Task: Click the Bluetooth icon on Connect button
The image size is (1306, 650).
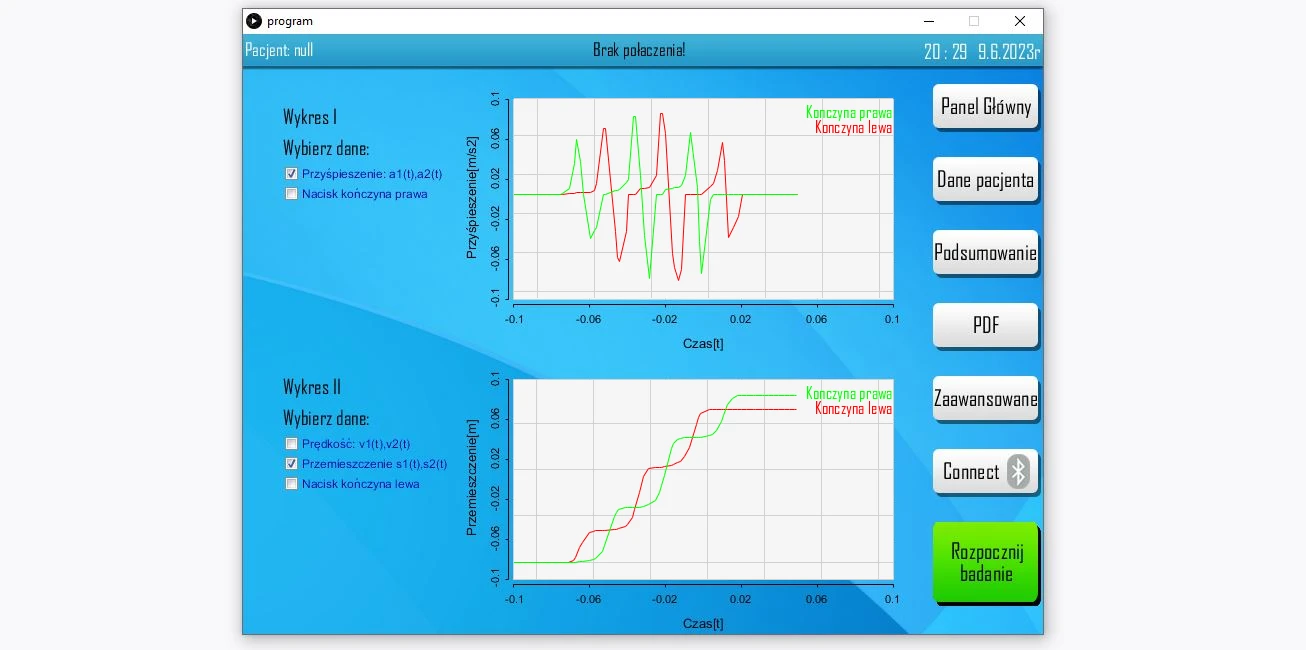Action: click(x=1017, y=472)
